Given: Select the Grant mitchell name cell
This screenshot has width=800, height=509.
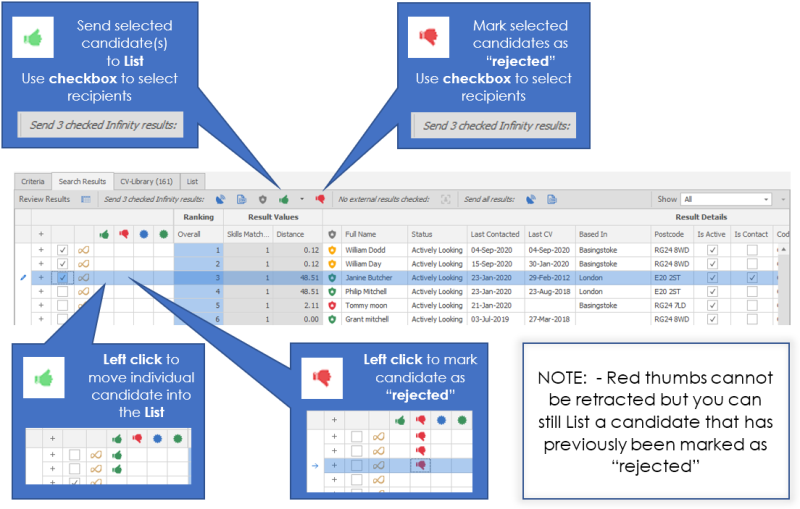Looking at the screenshot, I should coord(371,319).
